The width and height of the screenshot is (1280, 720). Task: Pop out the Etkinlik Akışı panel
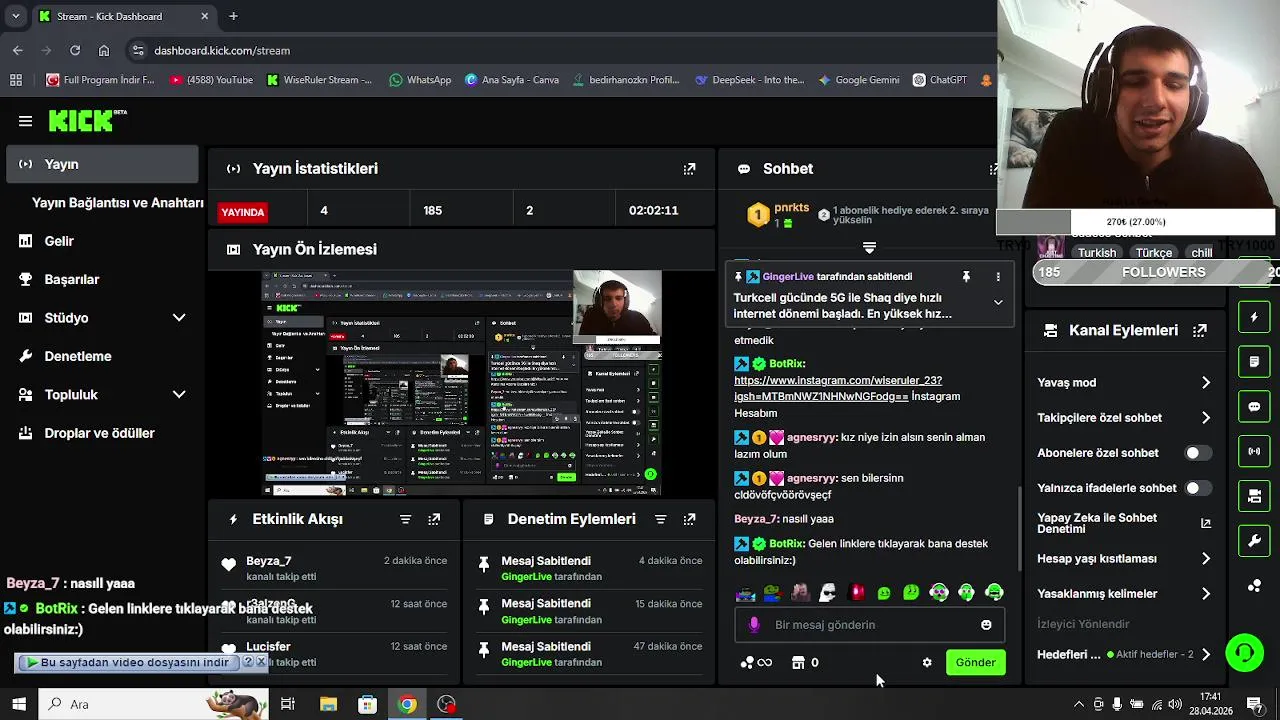[x=434, y=519]
